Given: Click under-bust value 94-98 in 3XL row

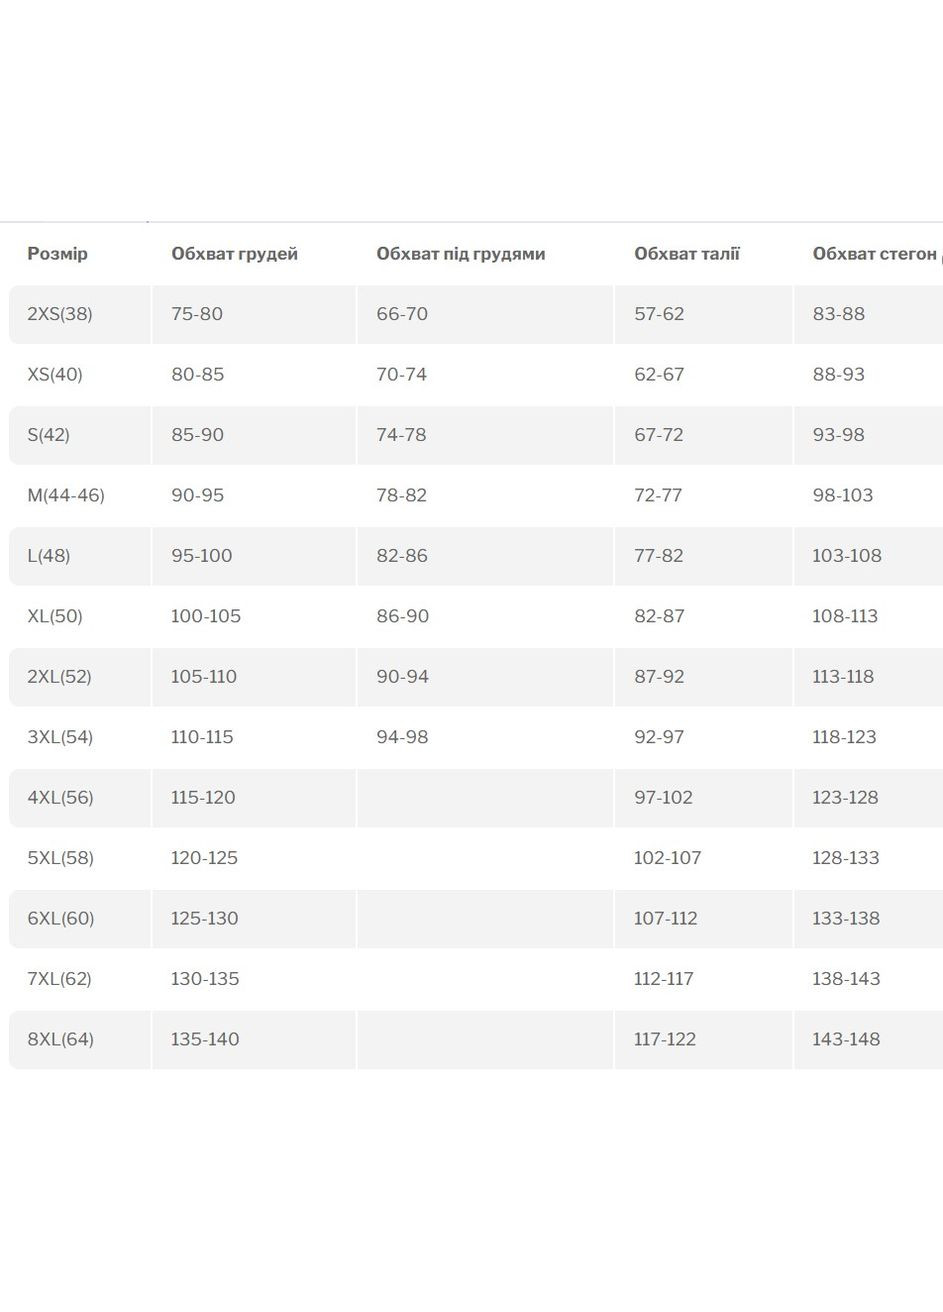Looking at the screenshot, I should tap(402, 737).
